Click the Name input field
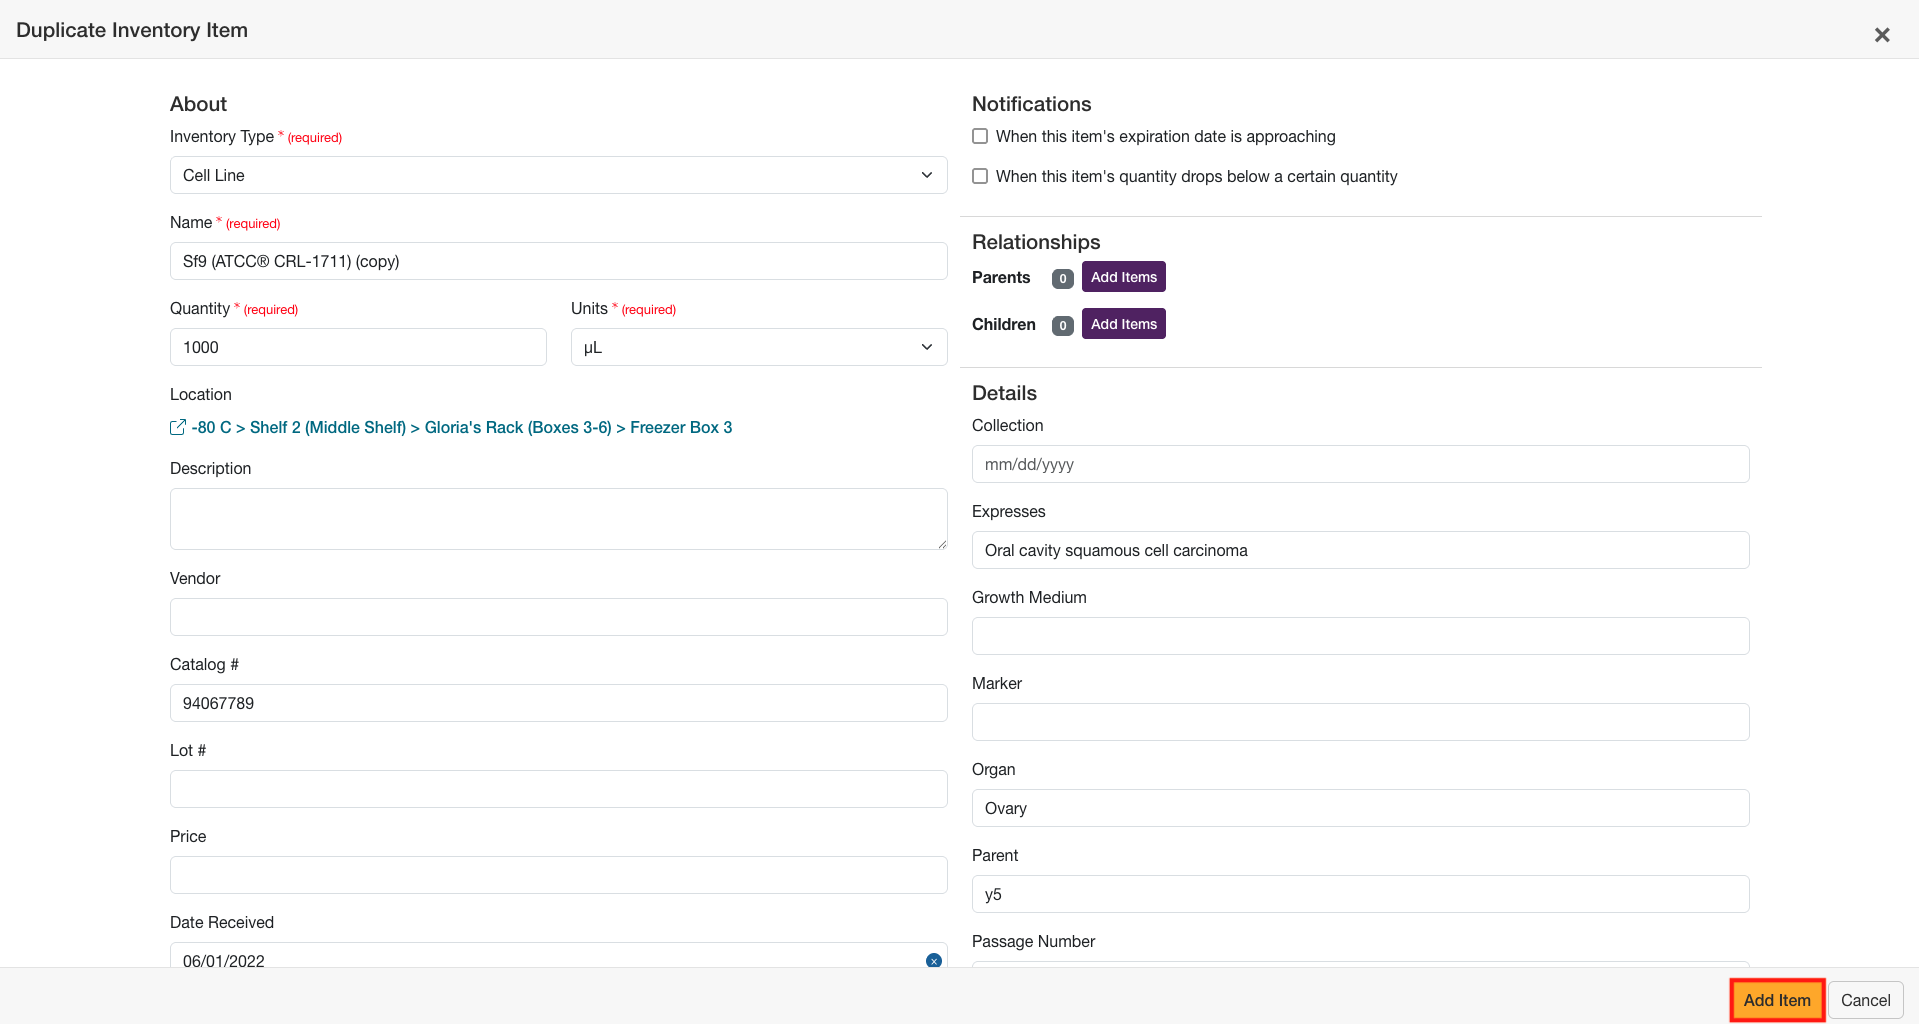 point(558,261)
